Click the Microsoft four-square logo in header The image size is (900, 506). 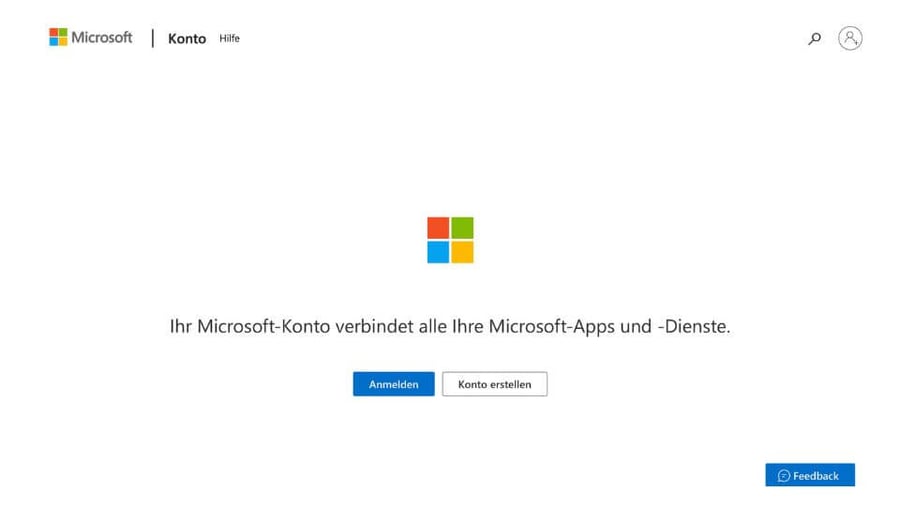tap(58, 37)
